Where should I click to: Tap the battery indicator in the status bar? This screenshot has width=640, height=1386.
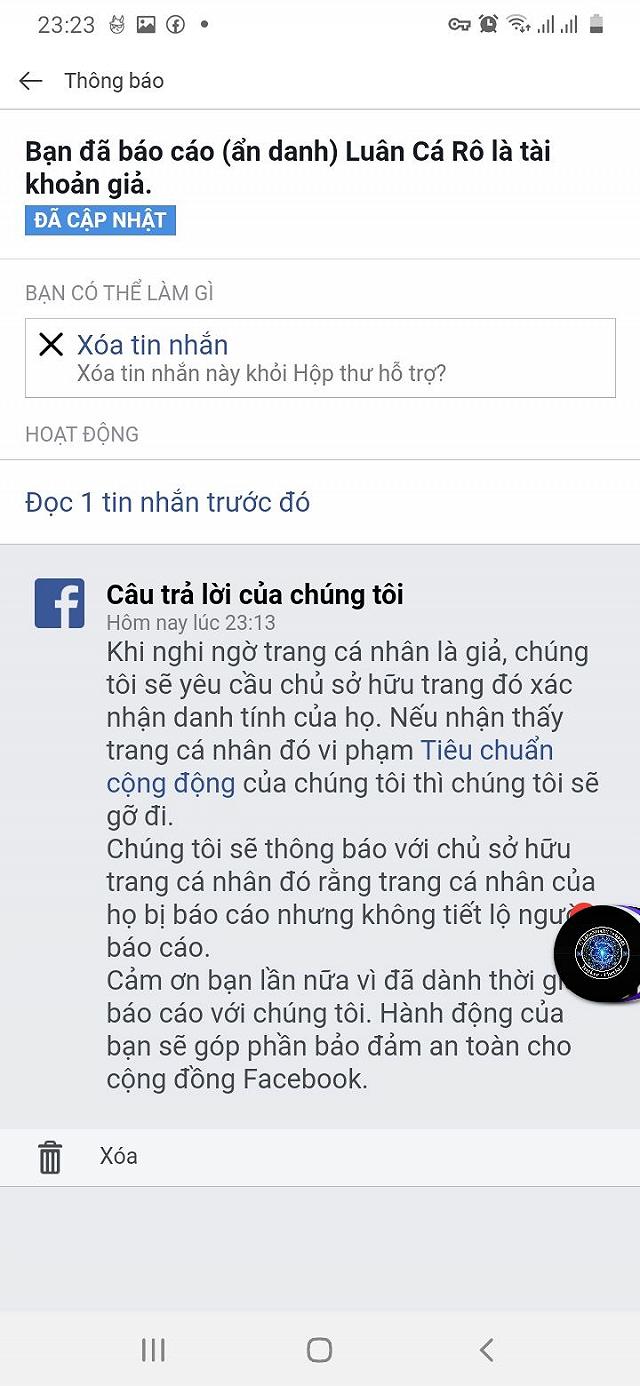pos(597,24)
